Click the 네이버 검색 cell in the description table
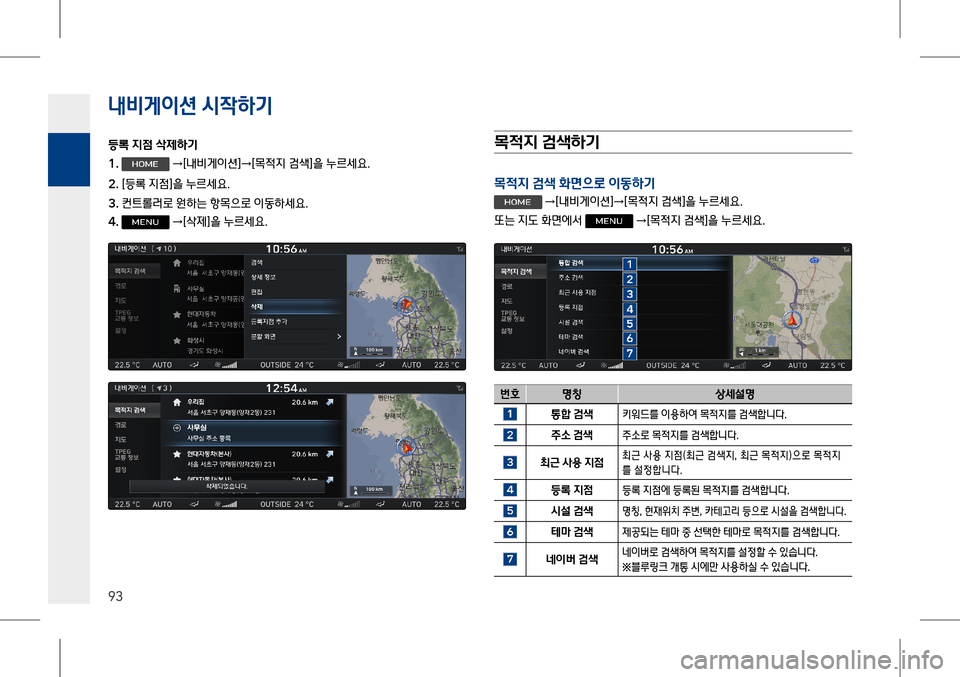The width and height of the screenshot is (960, 677). coord(572,559)
